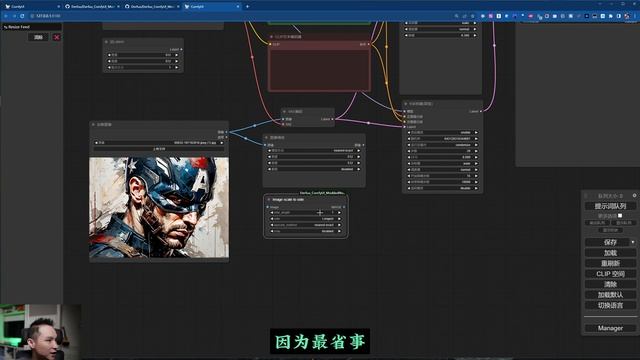This screenshot has height=360, width=640.
Task: Pick previous image file with left arrow in load node
Action: tap(96, 143)
